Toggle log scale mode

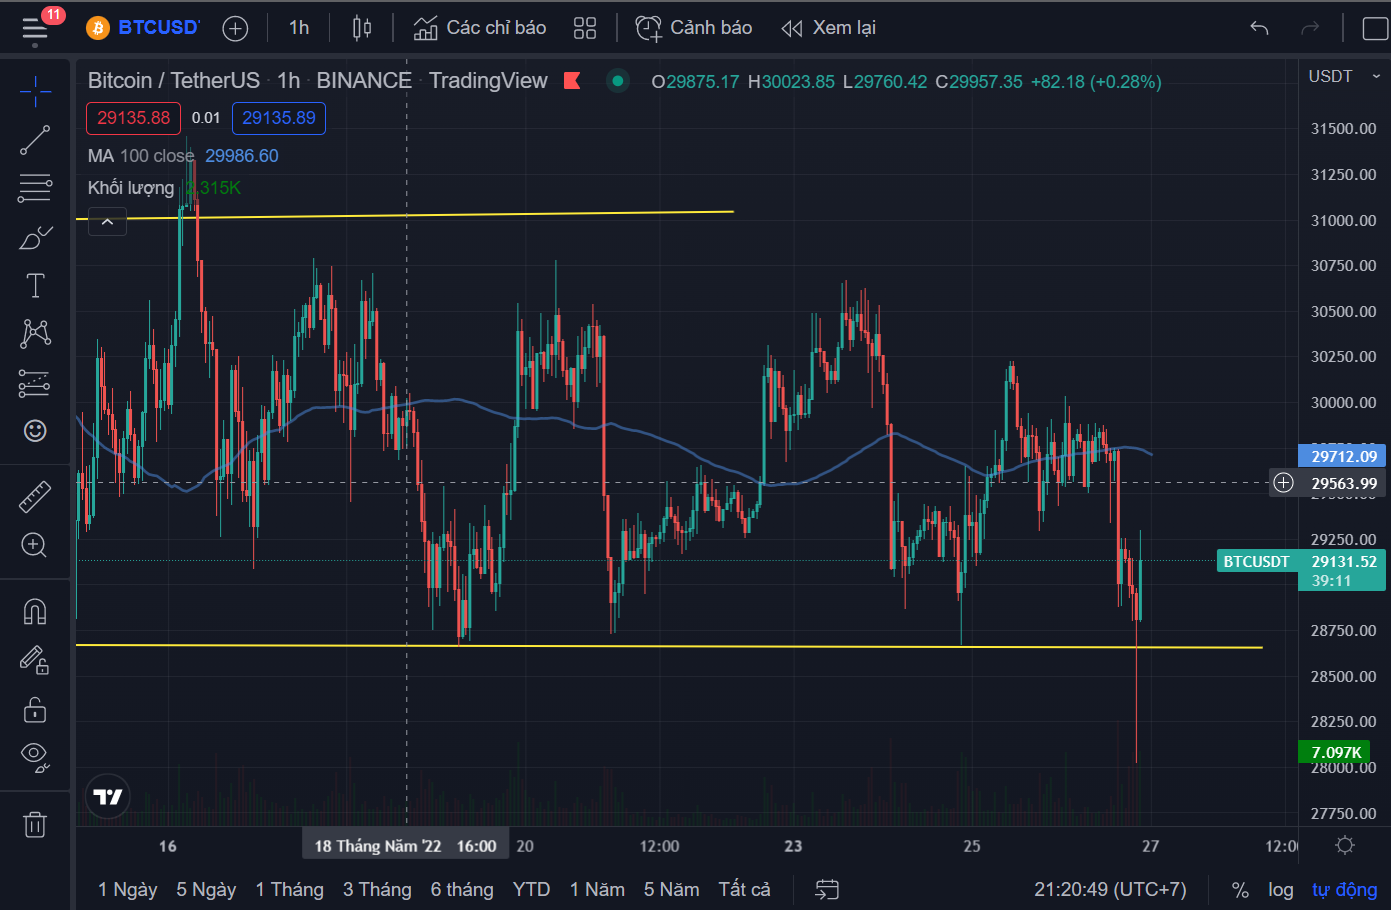click(x=1280, y=889)
